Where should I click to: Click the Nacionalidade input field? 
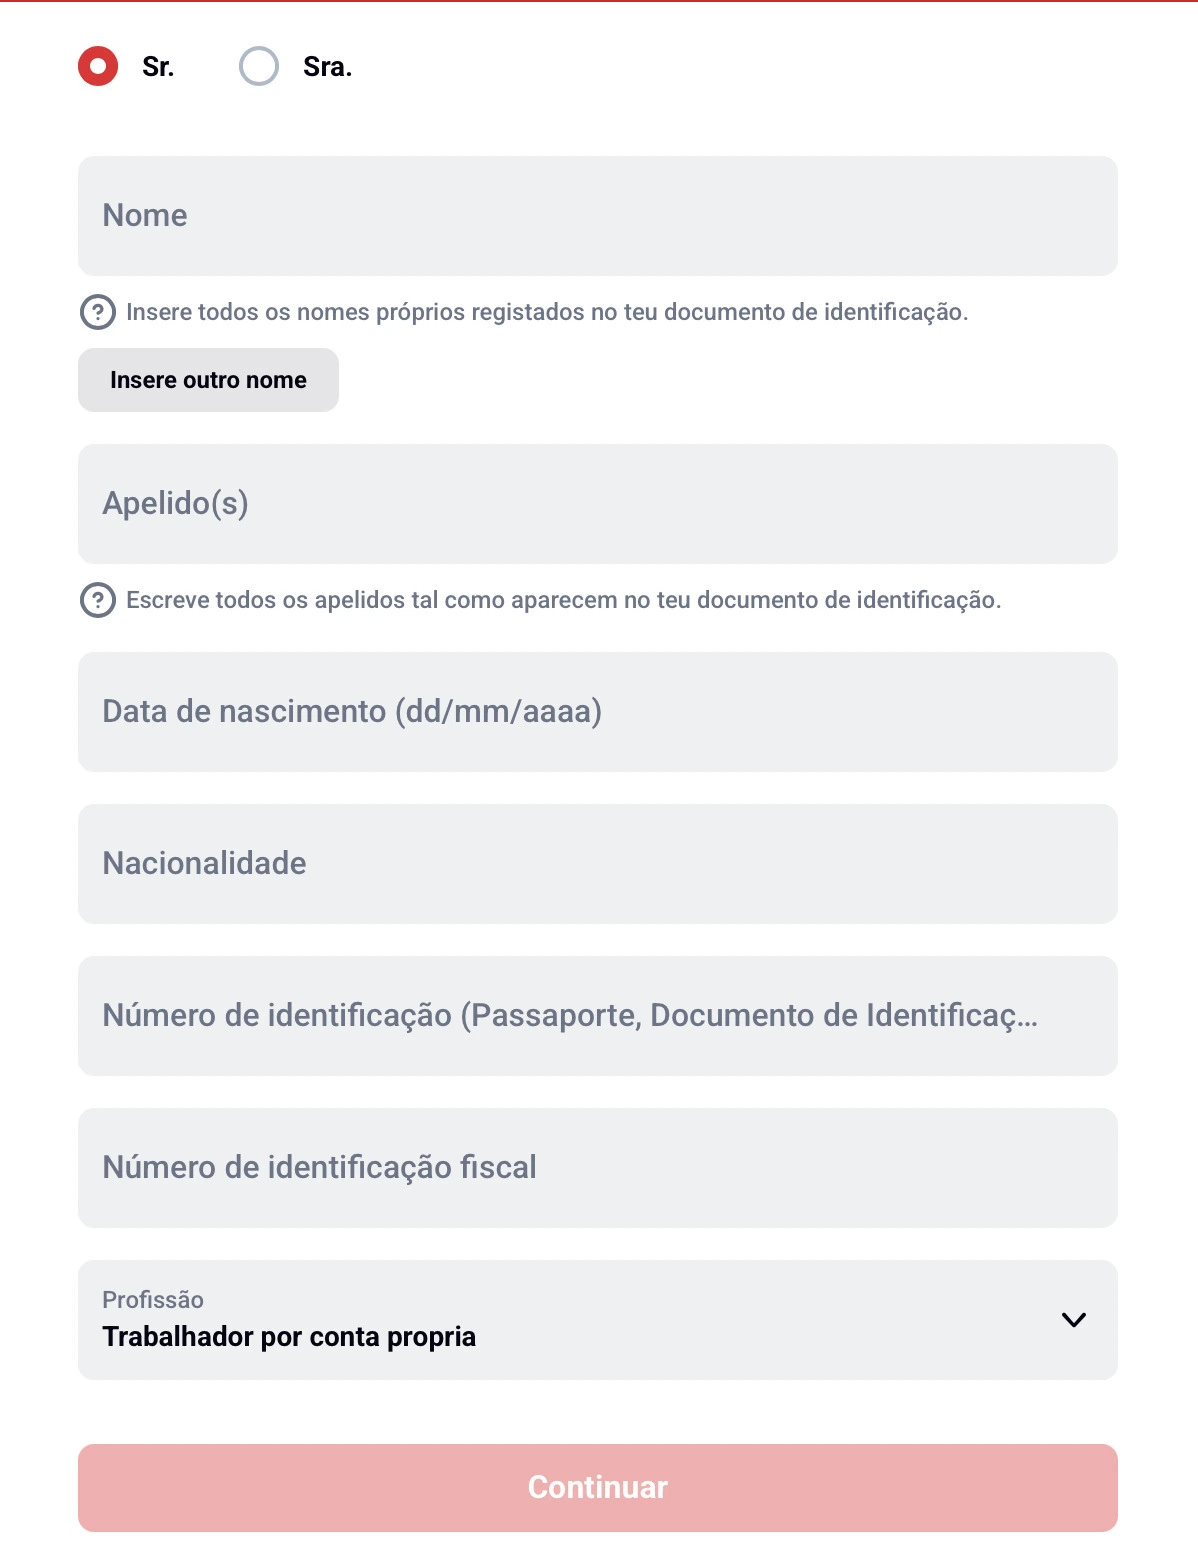[x=597, y=864]
